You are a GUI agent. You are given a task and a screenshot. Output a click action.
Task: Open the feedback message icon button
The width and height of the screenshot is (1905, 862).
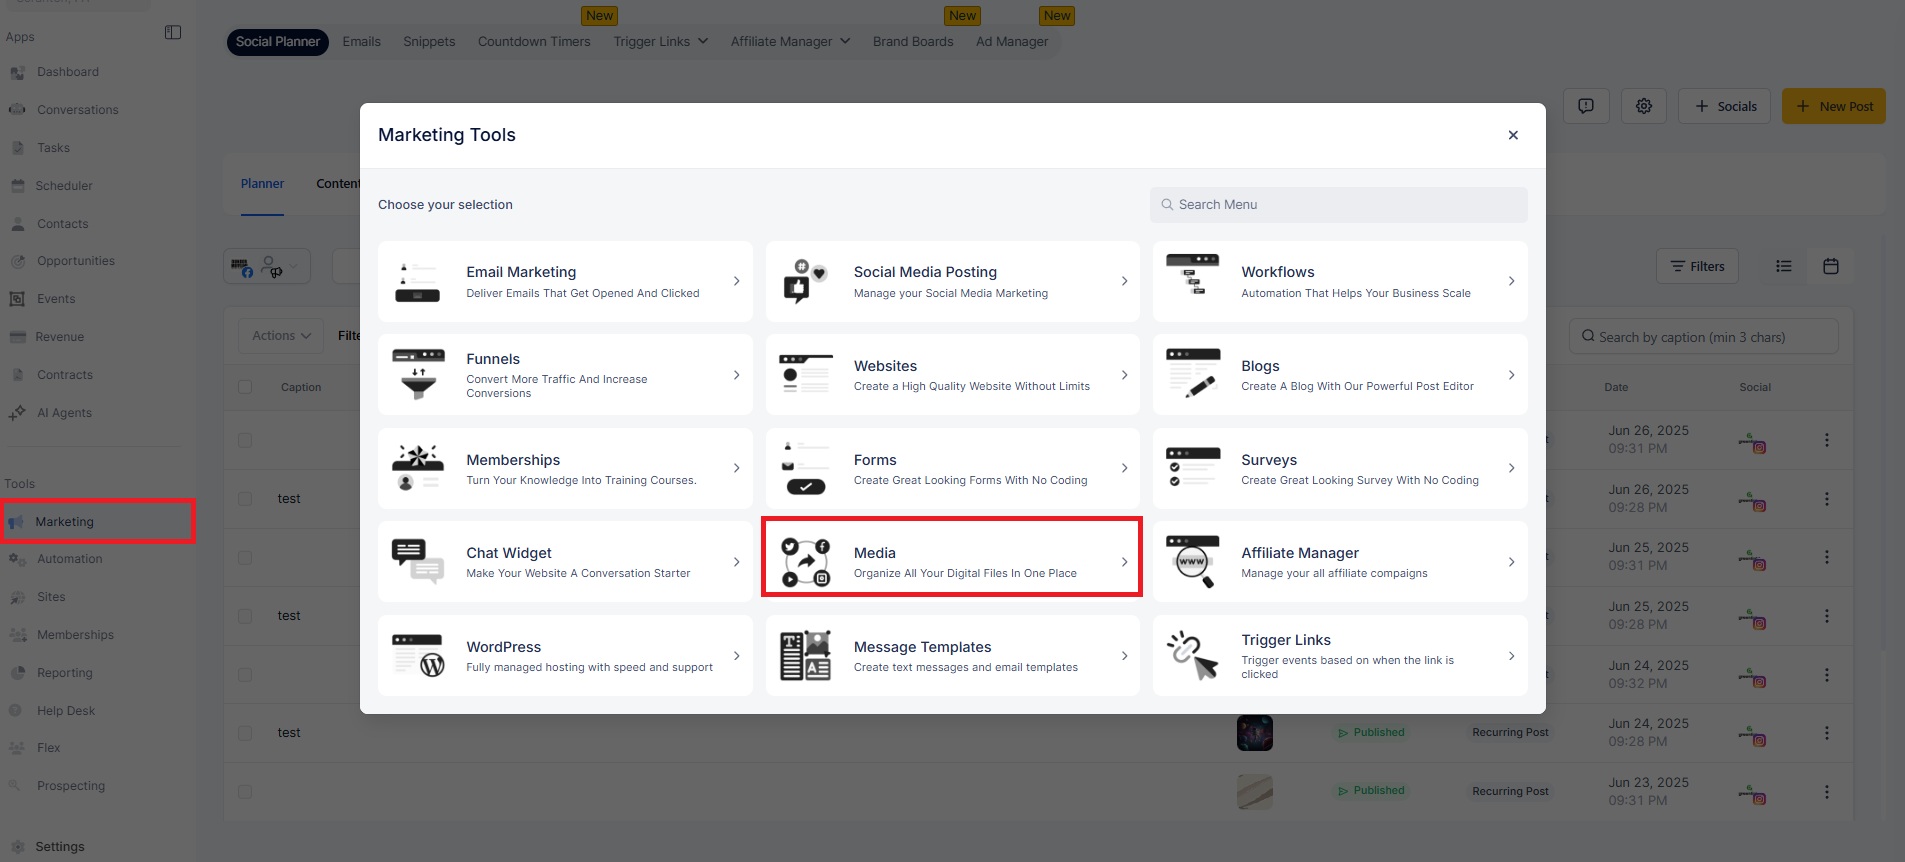1586,106
